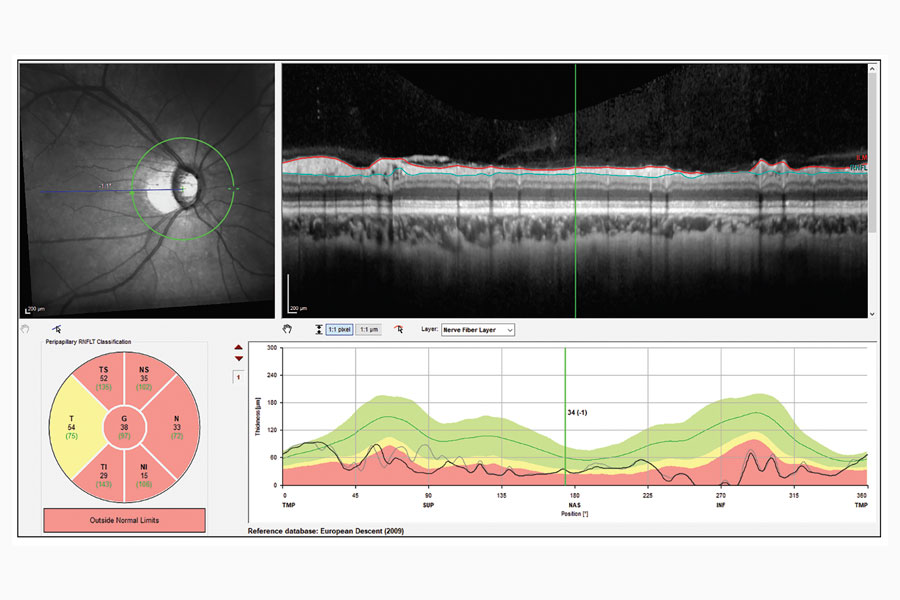
Task: Click the red layer segmentation icon
Action: [x=399, y=329]
